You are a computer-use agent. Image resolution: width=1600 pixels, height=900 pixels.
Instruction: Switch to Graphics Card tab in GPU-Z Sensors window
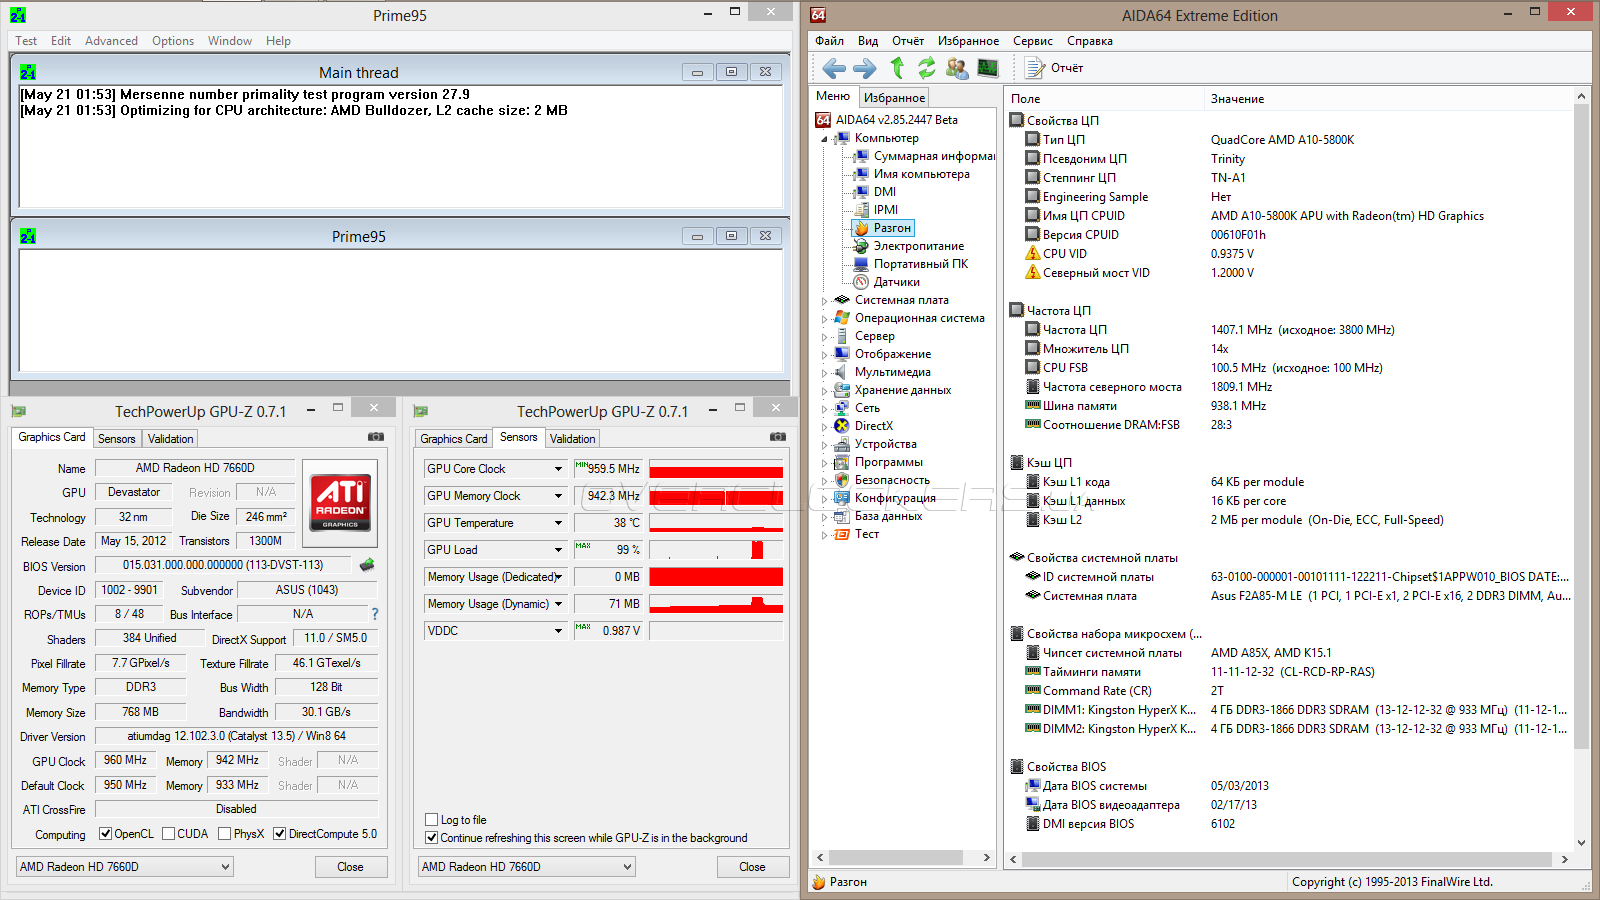(454, 438)
